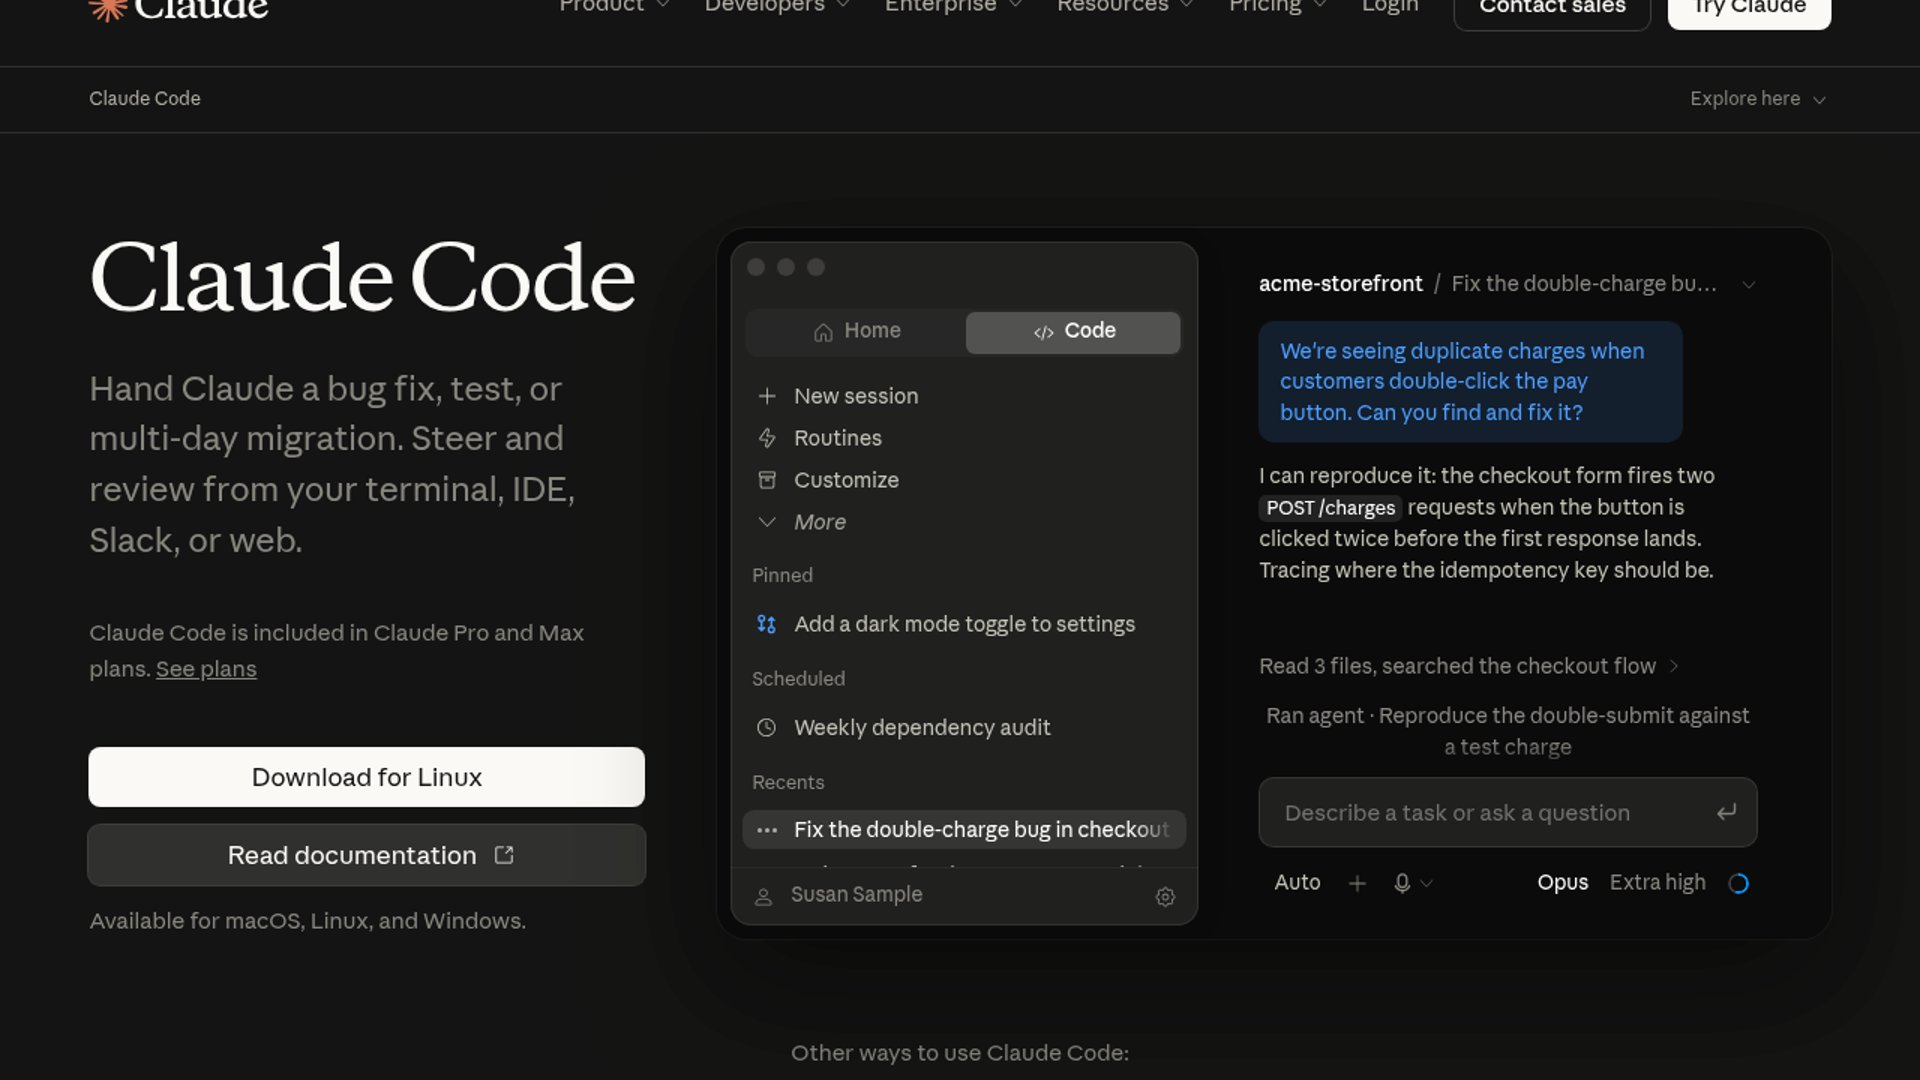Open Customize in the sidebar

point(846,480)
